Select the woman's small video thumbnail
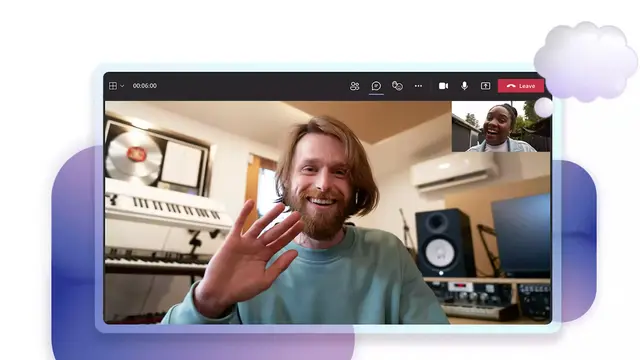Viewport: 640px width, 360px height. pyautogui.click(x=501, y=127)
